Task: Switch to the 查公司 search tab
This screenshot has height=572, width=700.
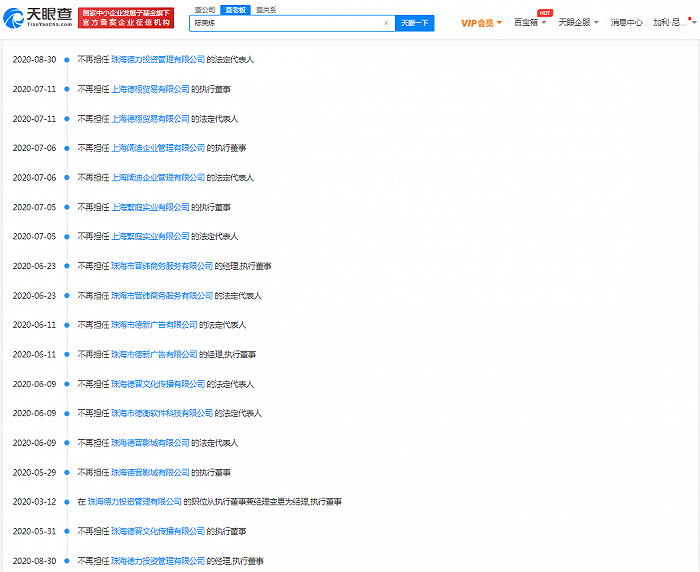Action: coord(205,10)
